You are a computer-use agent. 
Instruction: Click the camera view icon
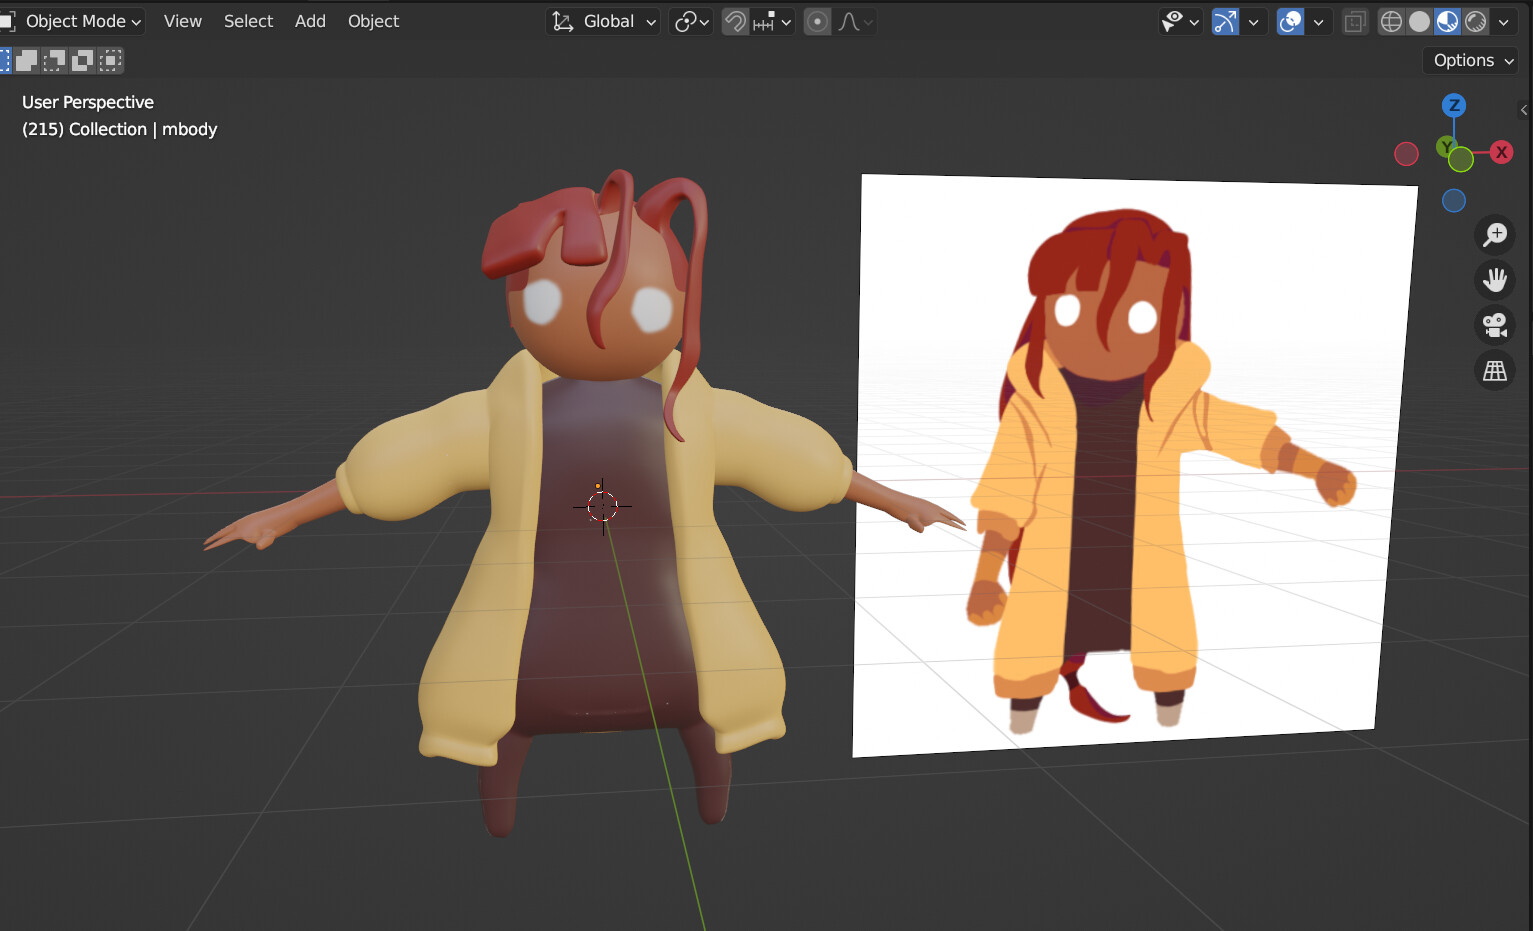tap(1494, 324)
